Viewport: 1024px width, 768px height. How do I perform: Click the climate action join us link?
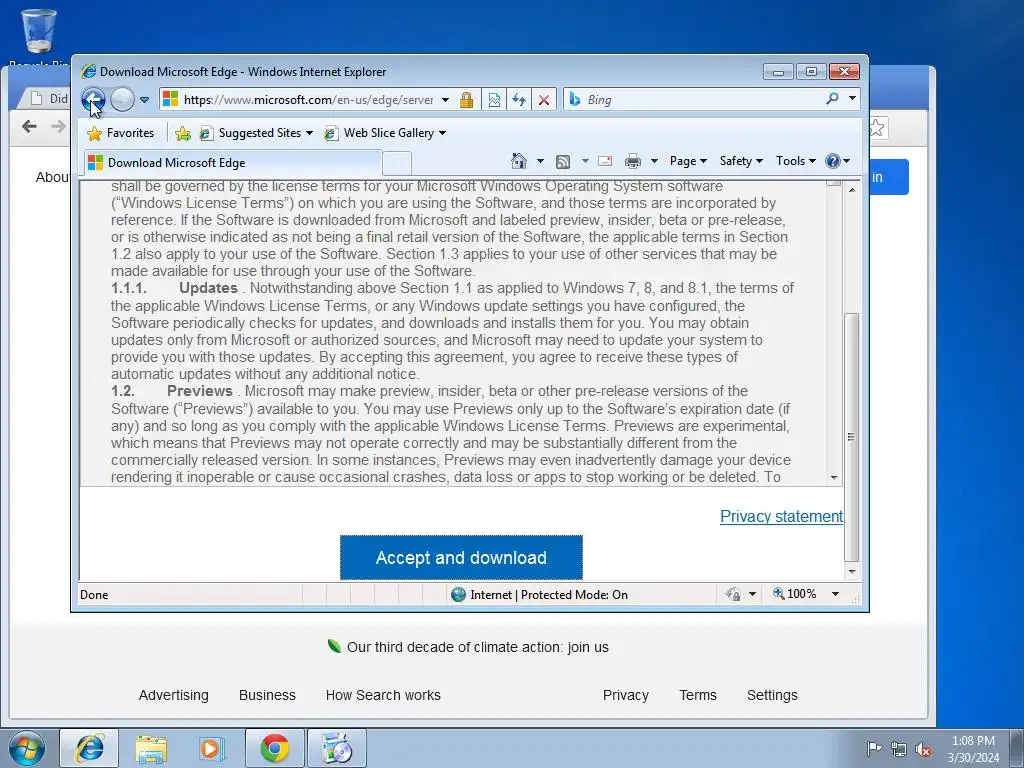coord(477,647)
